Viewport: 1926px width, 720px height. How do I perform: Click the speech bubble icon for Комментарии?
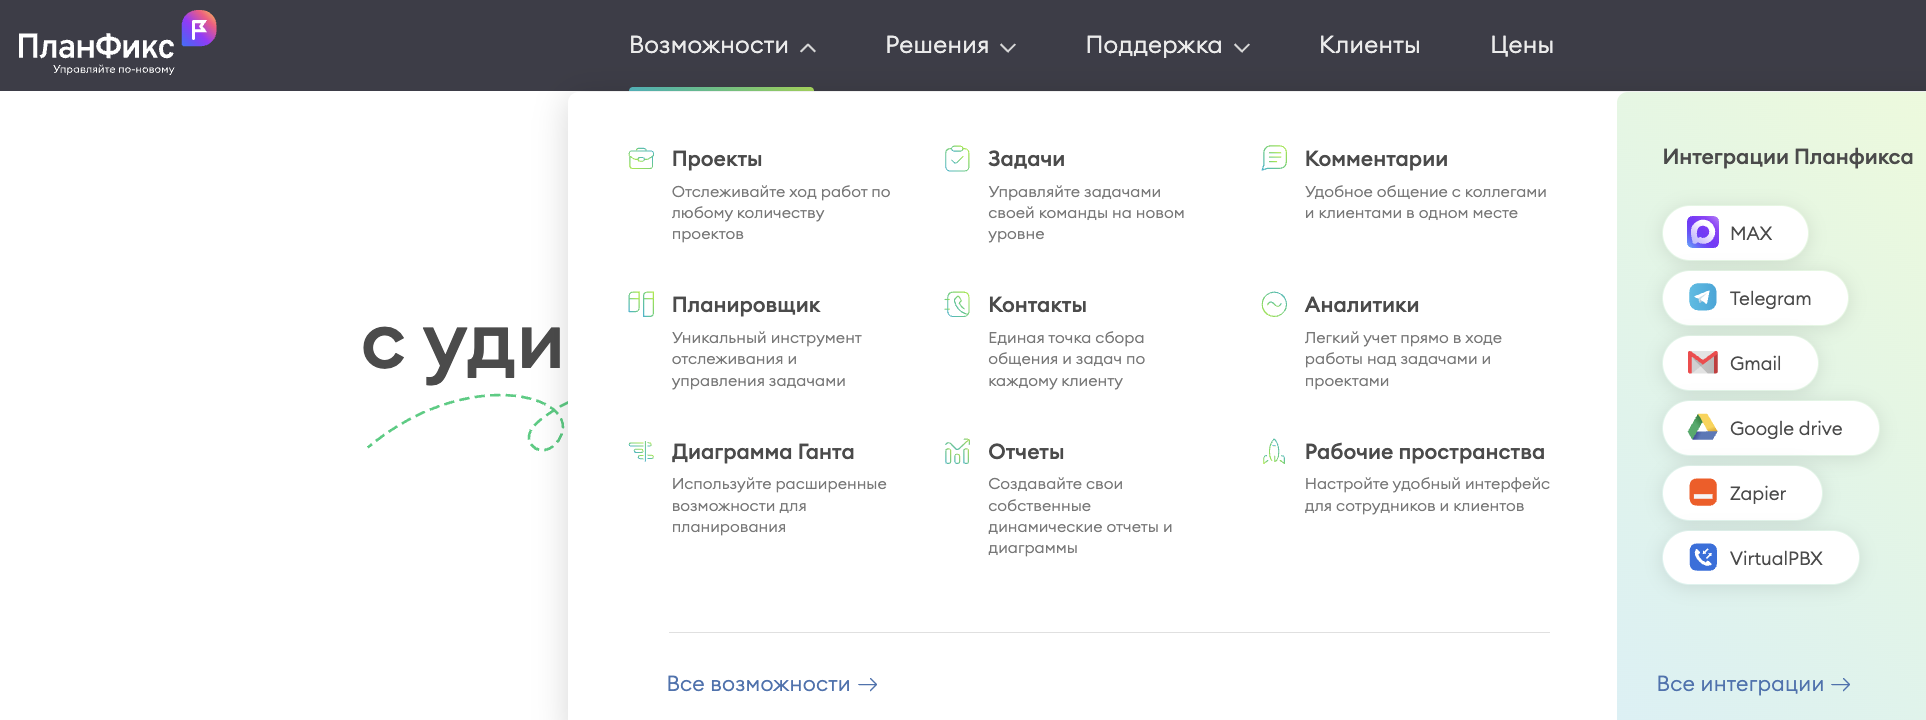1274,158
